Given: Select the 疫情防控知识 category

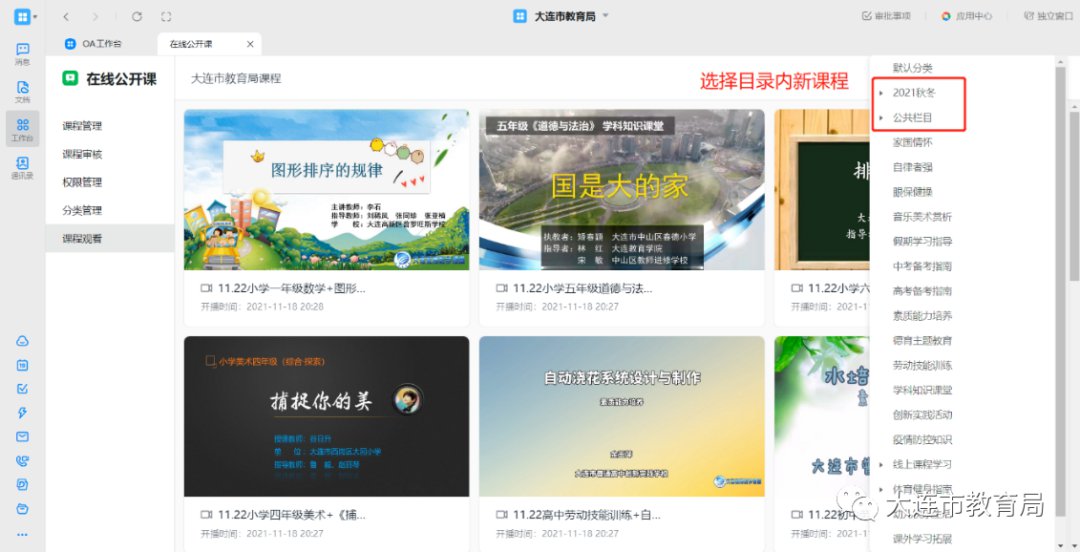Looking at the screenshot, I should 922,440.
